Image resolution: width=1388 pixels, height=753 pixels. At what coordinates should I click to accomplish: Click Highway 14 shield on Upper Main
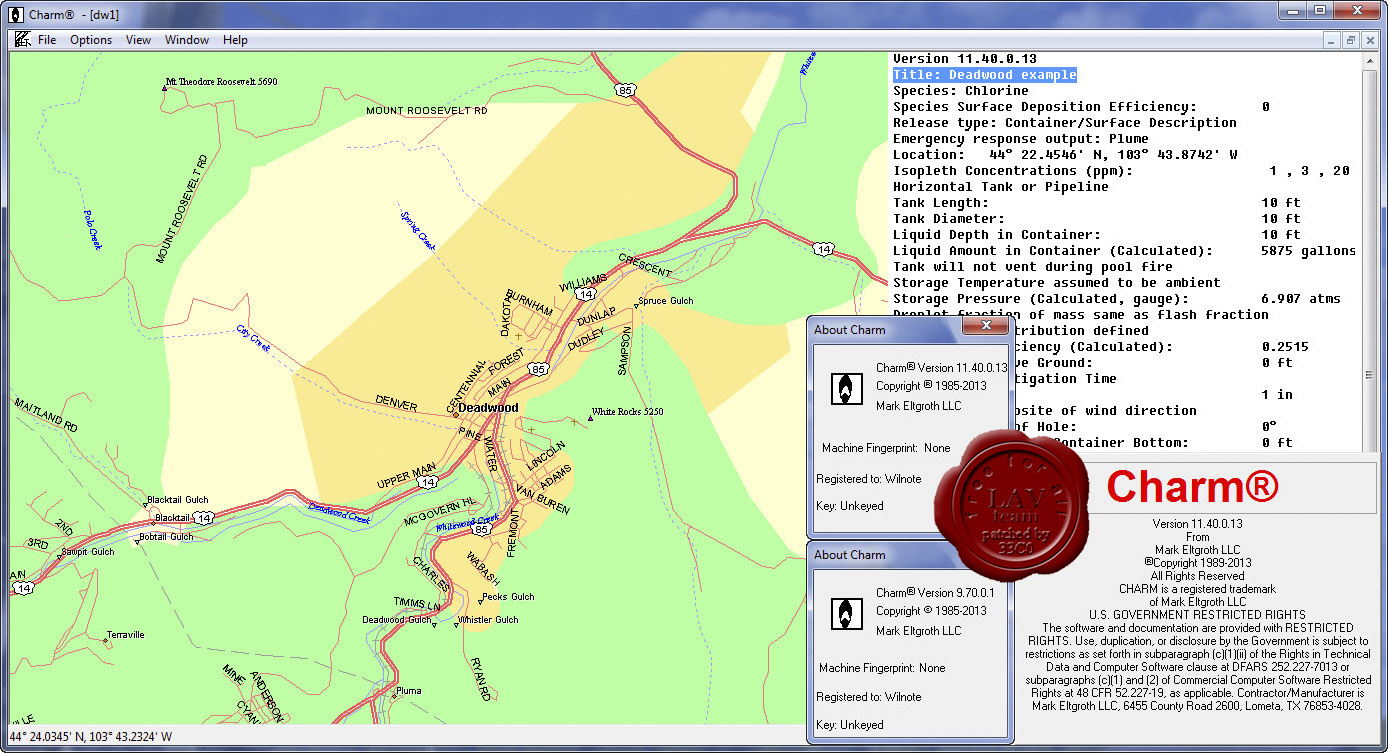pyautogui.click(x=428, y=482)
